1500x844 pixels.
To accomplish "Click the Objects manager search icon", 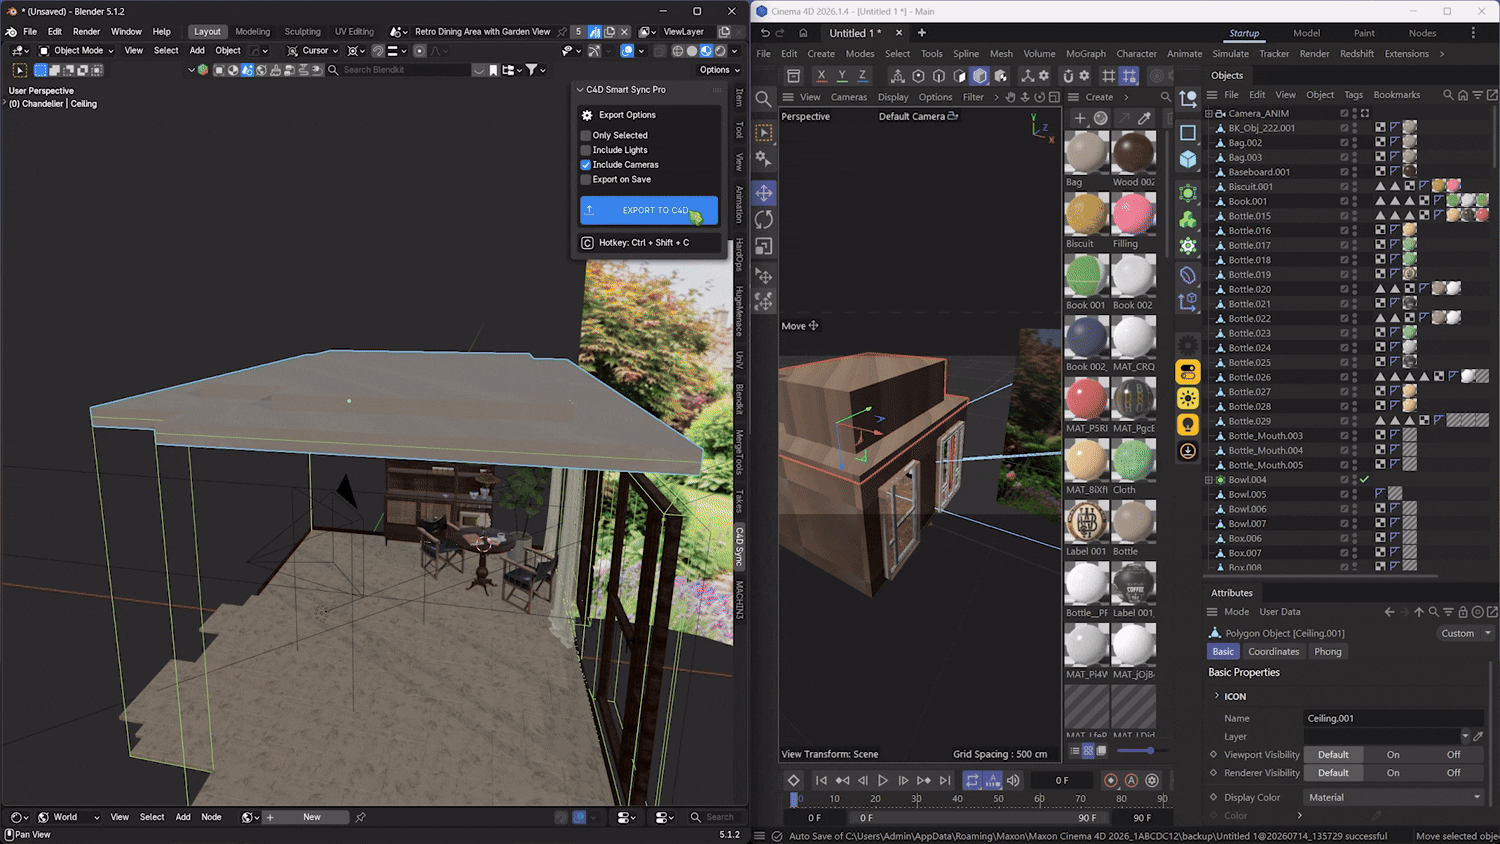I will point(1448,95).
